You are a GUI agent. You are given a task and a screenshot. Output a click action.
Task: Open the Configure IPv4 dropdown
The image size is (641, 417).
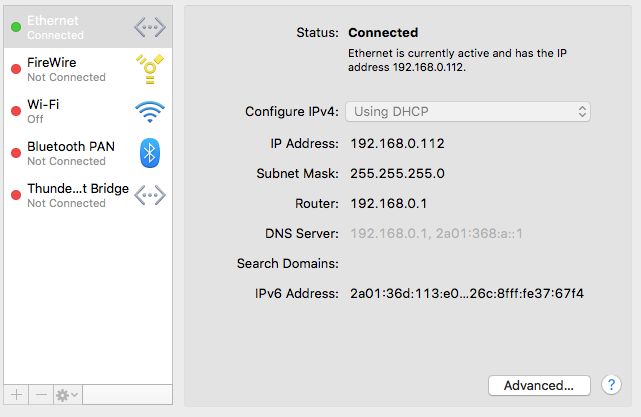pyautogui.click(x=468, y=112)
